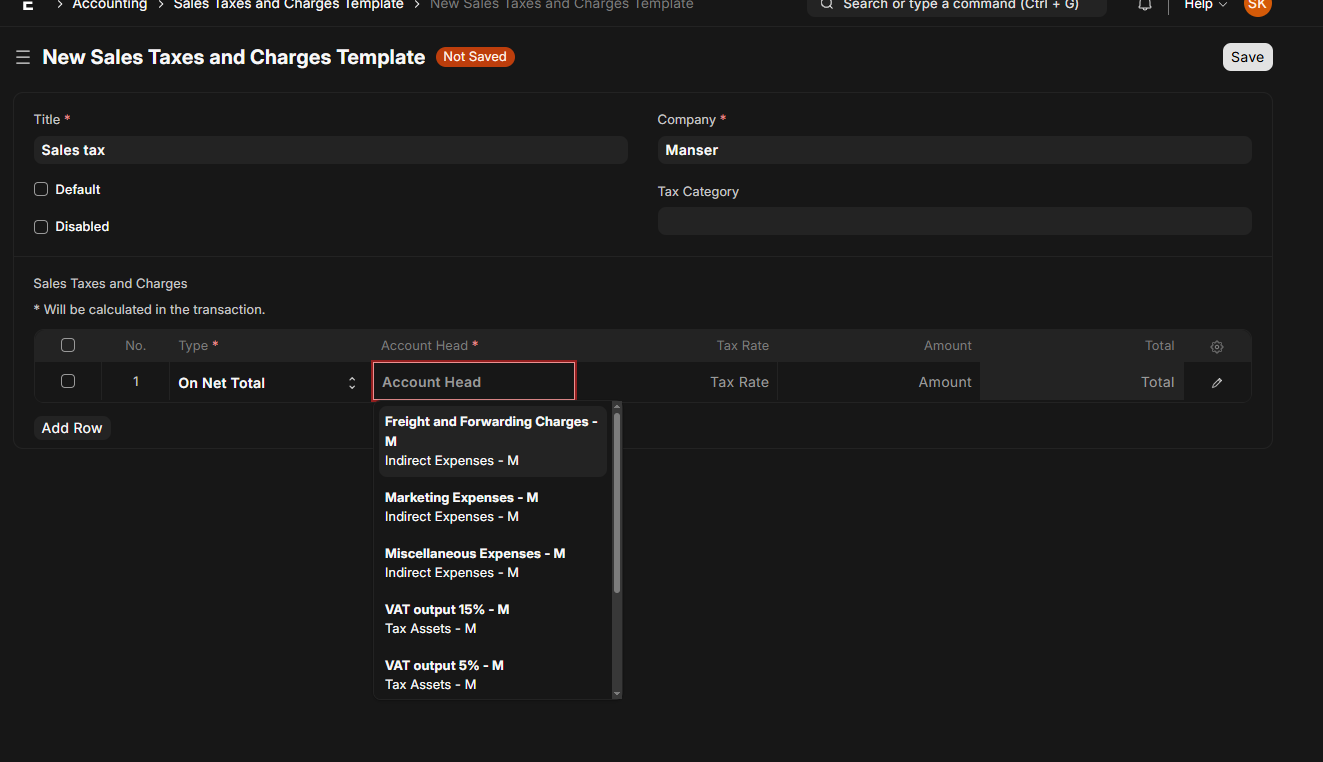
Task: Select all rows via header checkbox
Action: pyautogui.click(x=68, y=345)
